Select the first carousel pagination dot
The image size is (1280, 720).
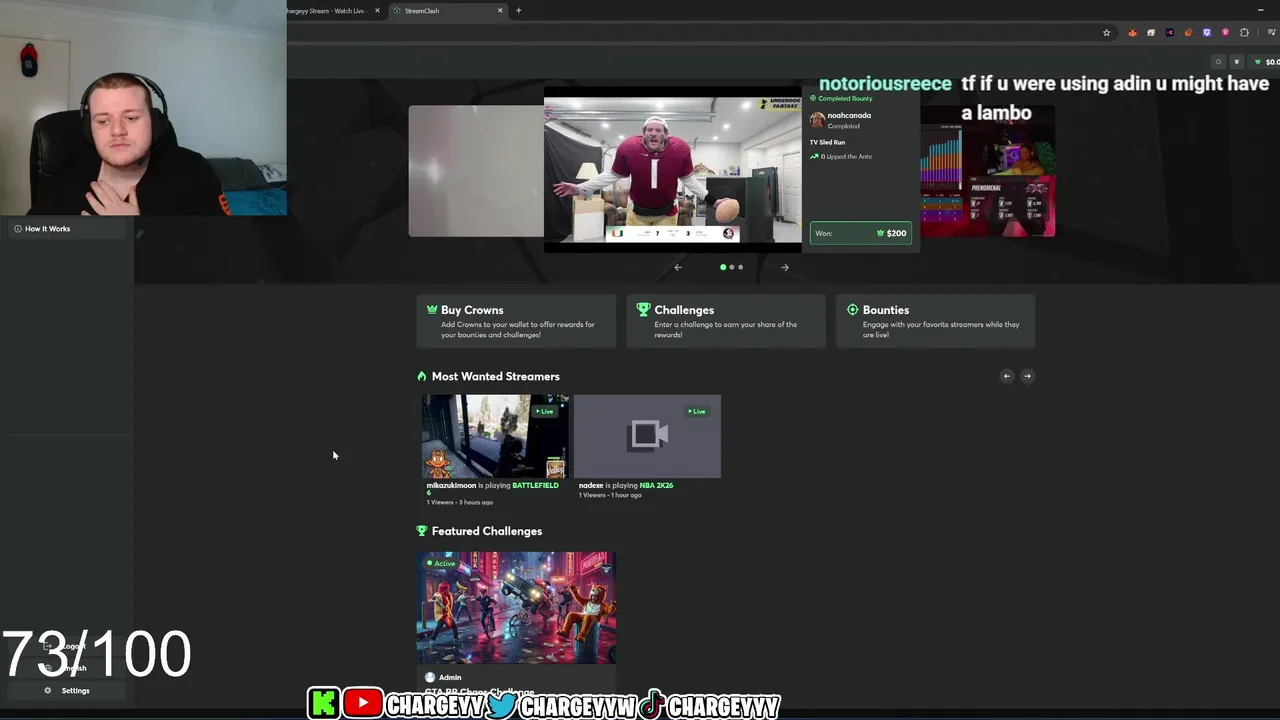pyautogui.click(x=723, y=267)
